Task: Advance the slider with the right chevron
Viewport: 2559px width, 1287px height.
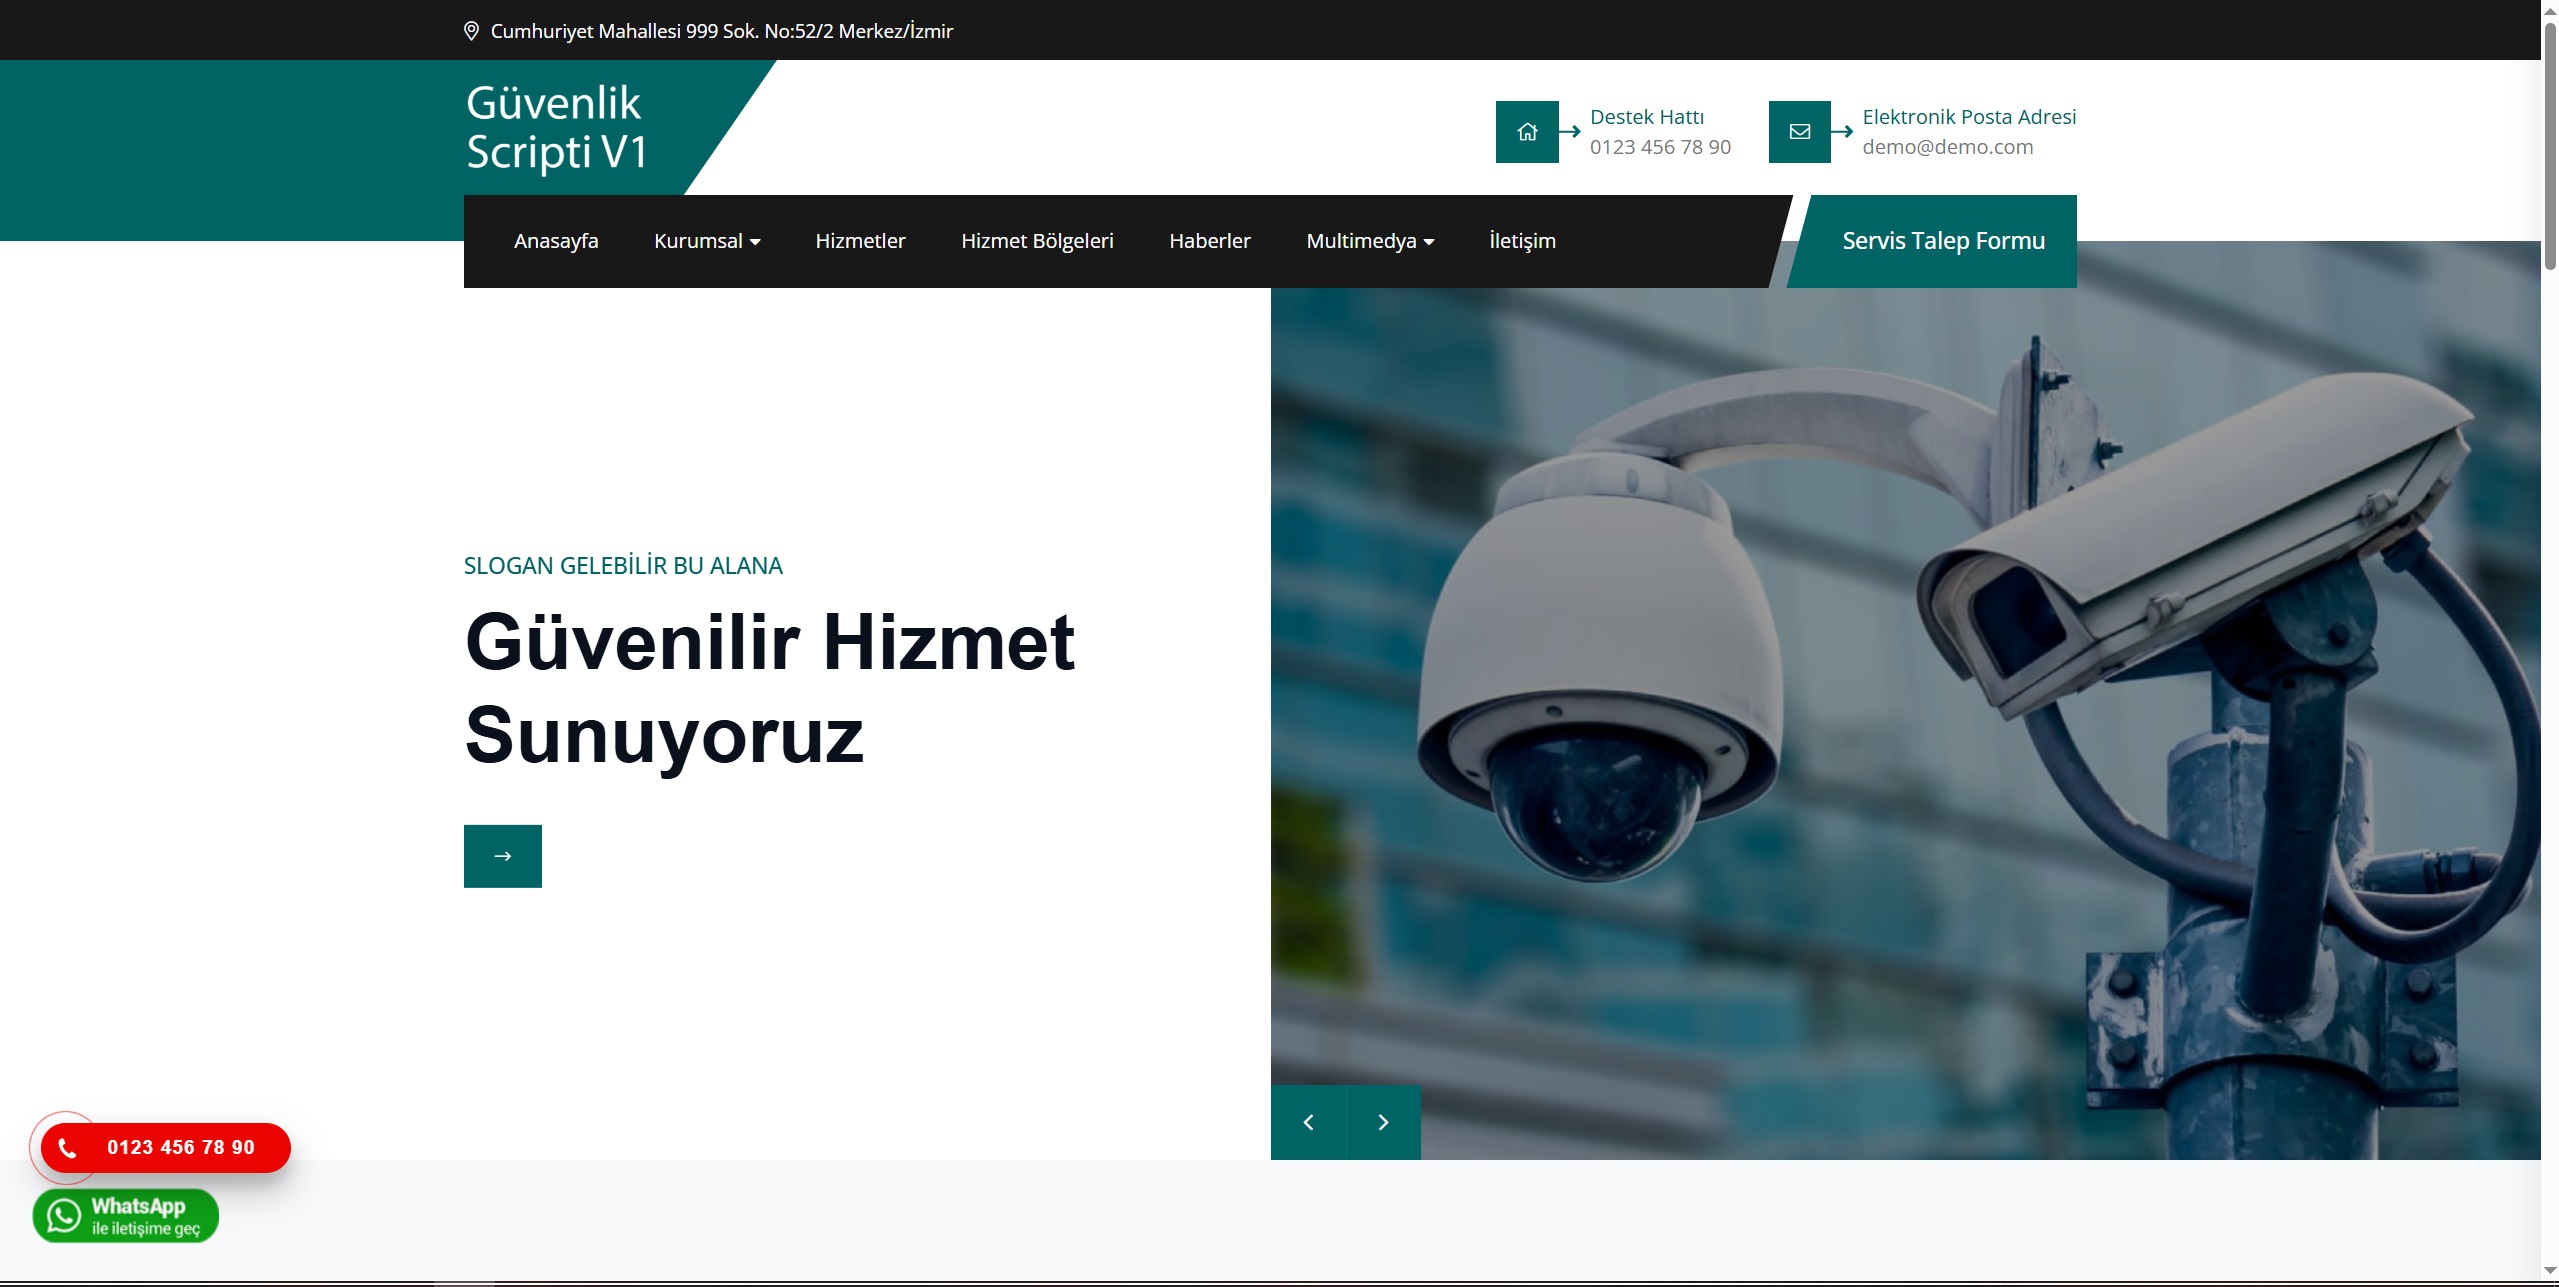Action: click(1384, 1122)
